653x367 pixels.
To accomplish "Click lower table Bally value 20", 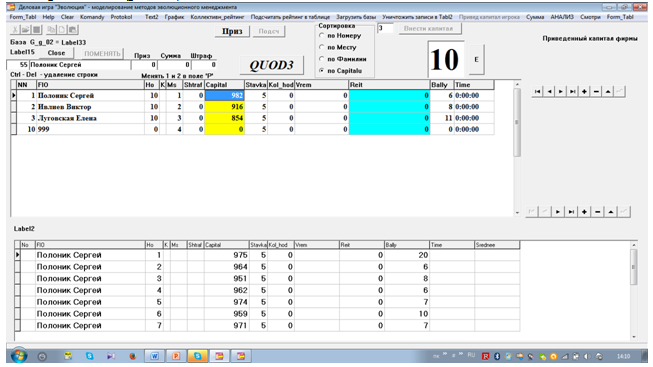I will tap(406, 255).
